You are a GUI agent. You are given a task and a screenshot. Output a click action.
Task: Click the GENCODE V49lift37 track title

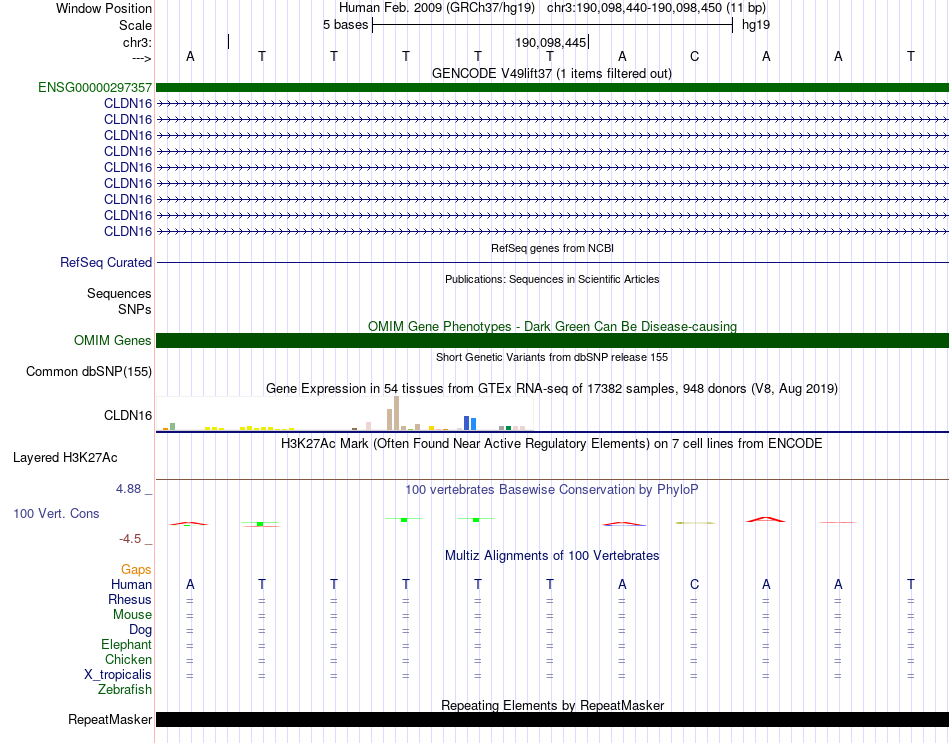pos(552,73)
